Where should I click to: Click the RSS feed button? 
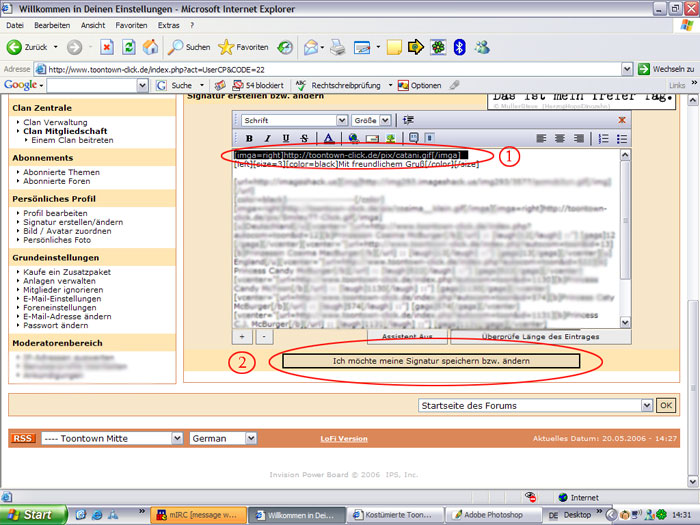(x=23, y=438)
